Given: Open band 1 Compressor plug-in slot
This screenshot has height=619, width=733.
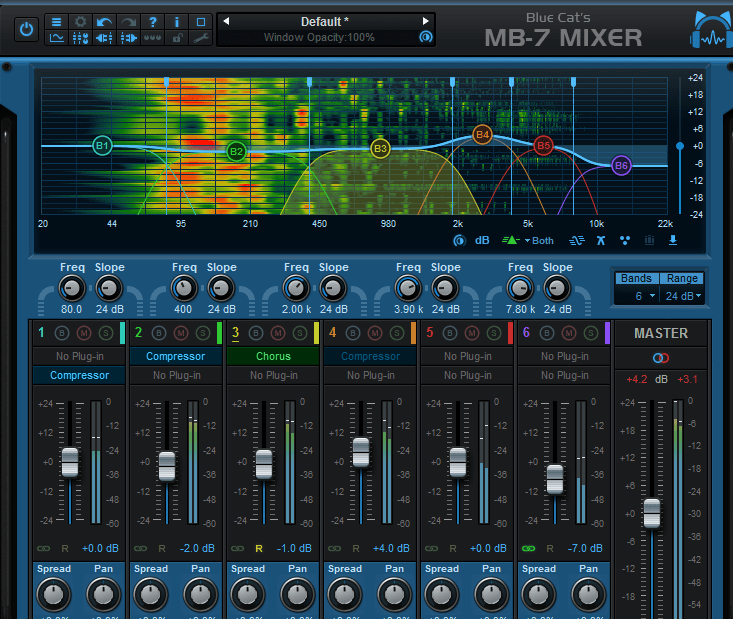Looking at the screenshot, I should [79, 375].
